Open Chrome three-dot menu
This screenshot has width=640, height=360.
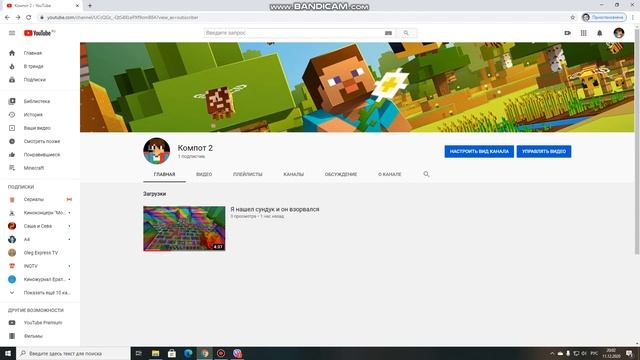[633, 18]
